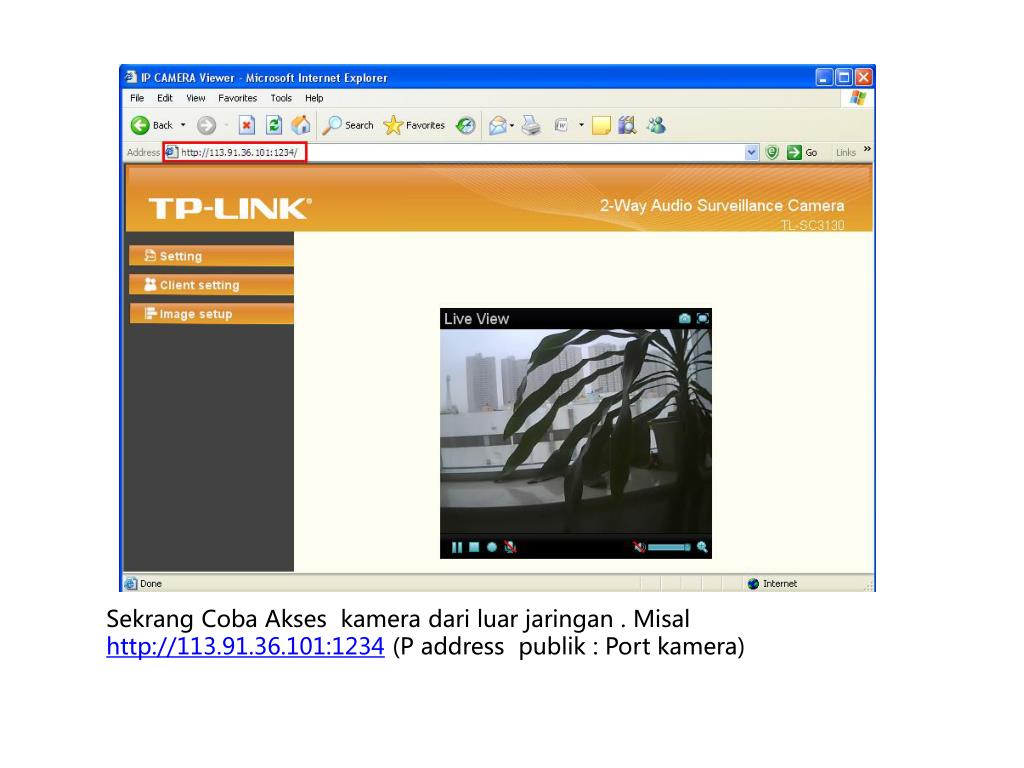Click the browser Back button
The width and height of the screenshot is (1024, 768).
coord(152,125)
